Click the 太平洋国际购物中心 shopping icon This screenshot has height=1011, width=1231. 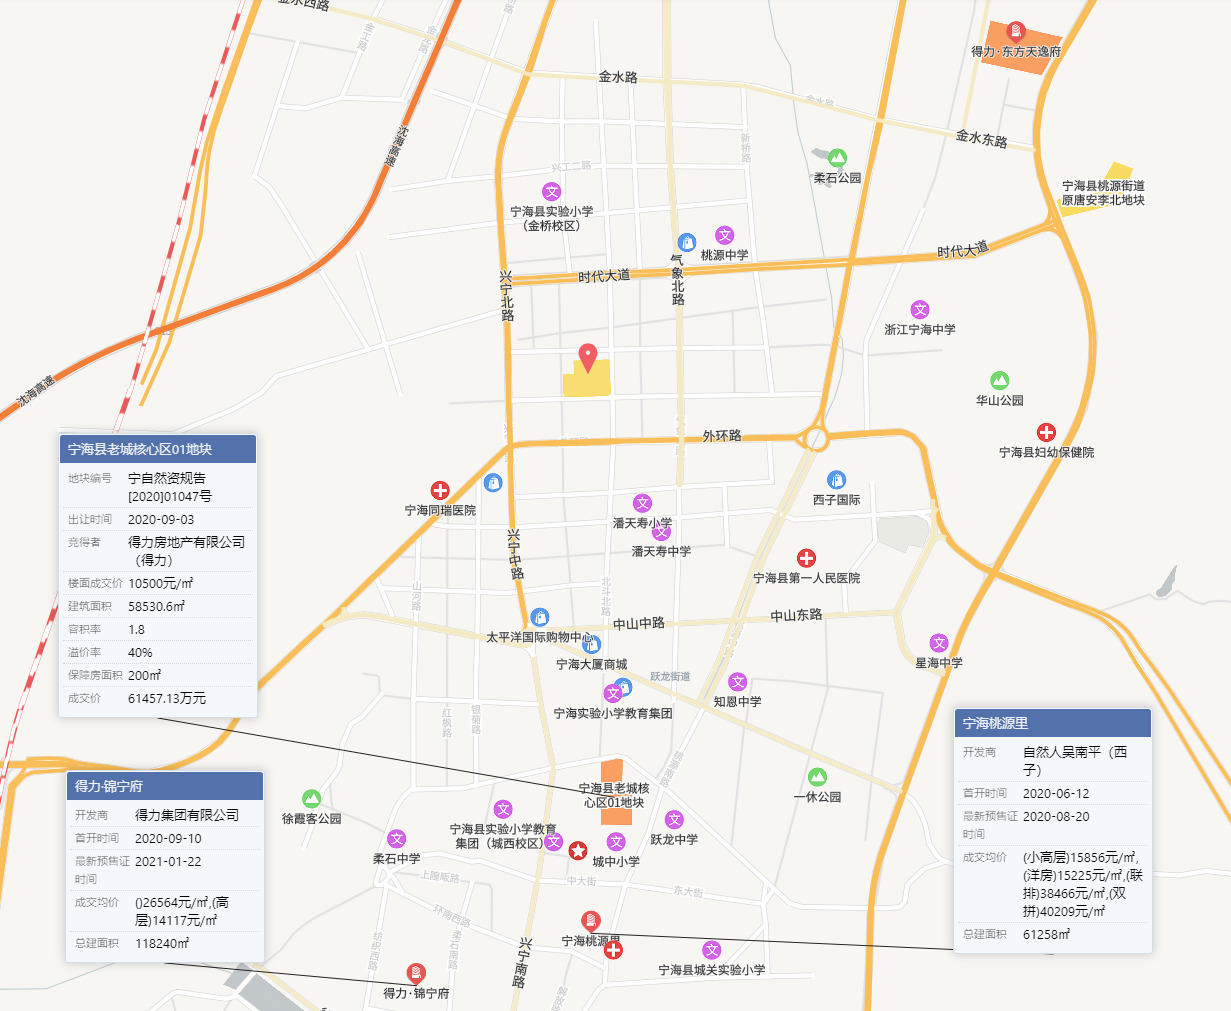coord(540,617)
